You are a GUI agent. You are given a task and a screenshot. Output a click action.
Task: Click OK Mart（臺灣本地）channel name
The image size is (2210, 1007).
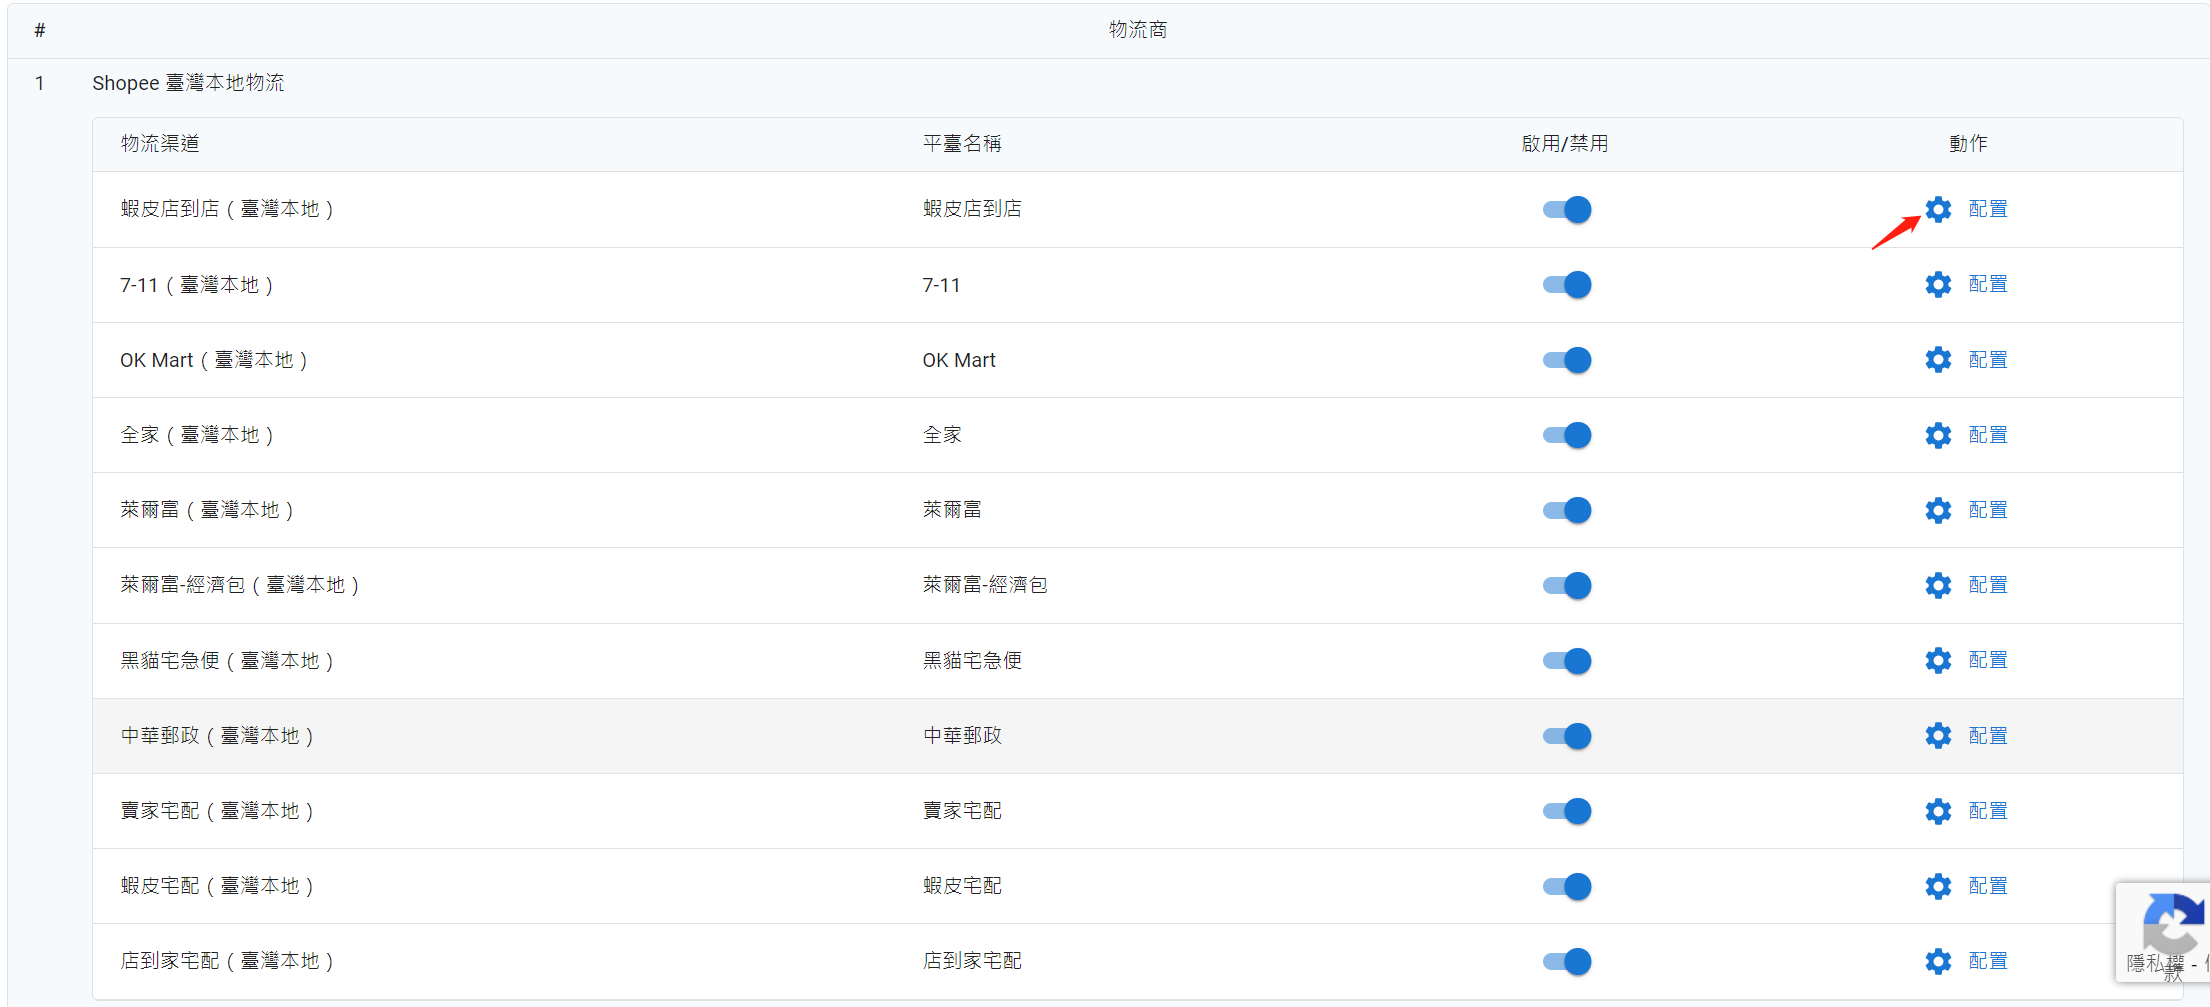214,360
